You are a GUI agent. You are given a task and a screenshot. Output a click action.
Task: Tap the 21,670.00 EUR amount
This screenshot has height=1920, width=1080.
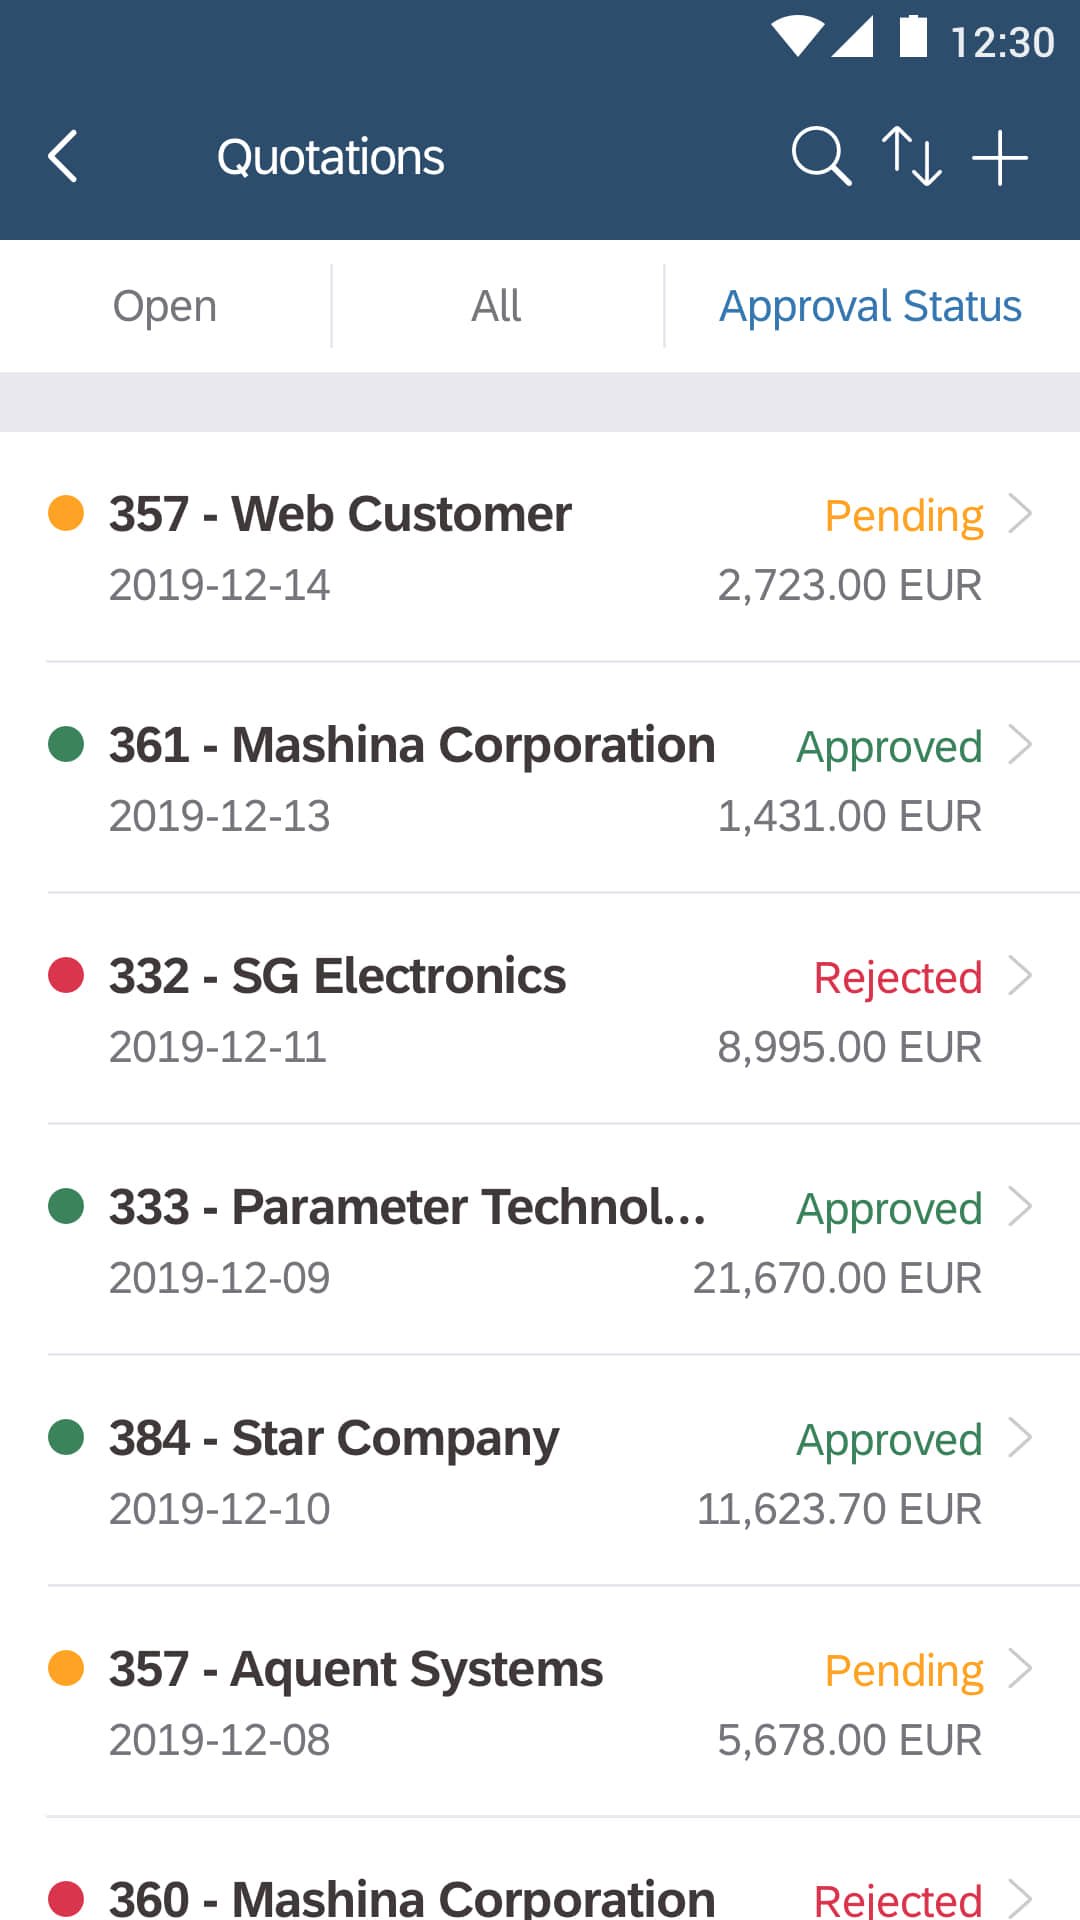pyautogui.click(x=838, y=1278)
